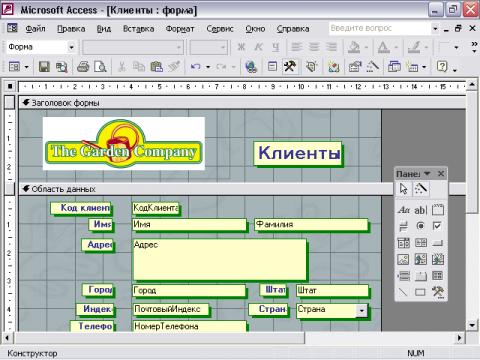Click the horizontal scrollbar thumb
This screenshot has width=480, height=360.
pyautogui.click(x=159, y=338)
